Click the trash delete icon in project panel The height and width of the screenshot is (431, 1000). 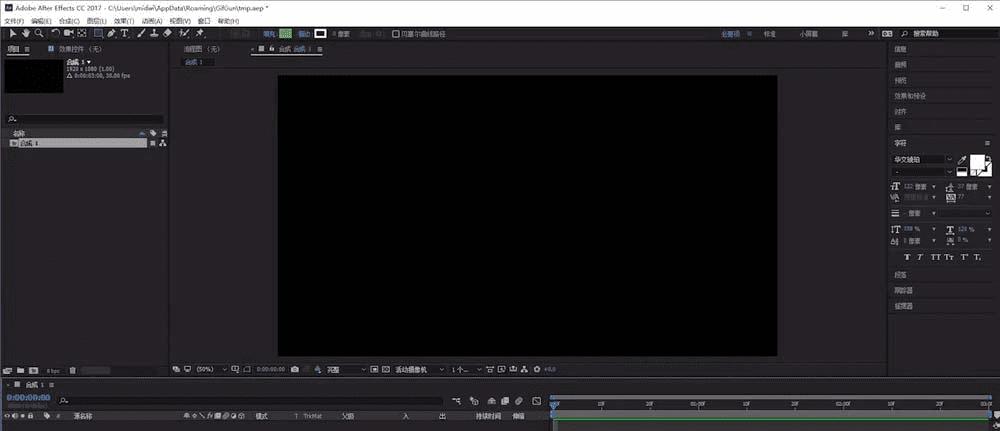tap(73, 370)
